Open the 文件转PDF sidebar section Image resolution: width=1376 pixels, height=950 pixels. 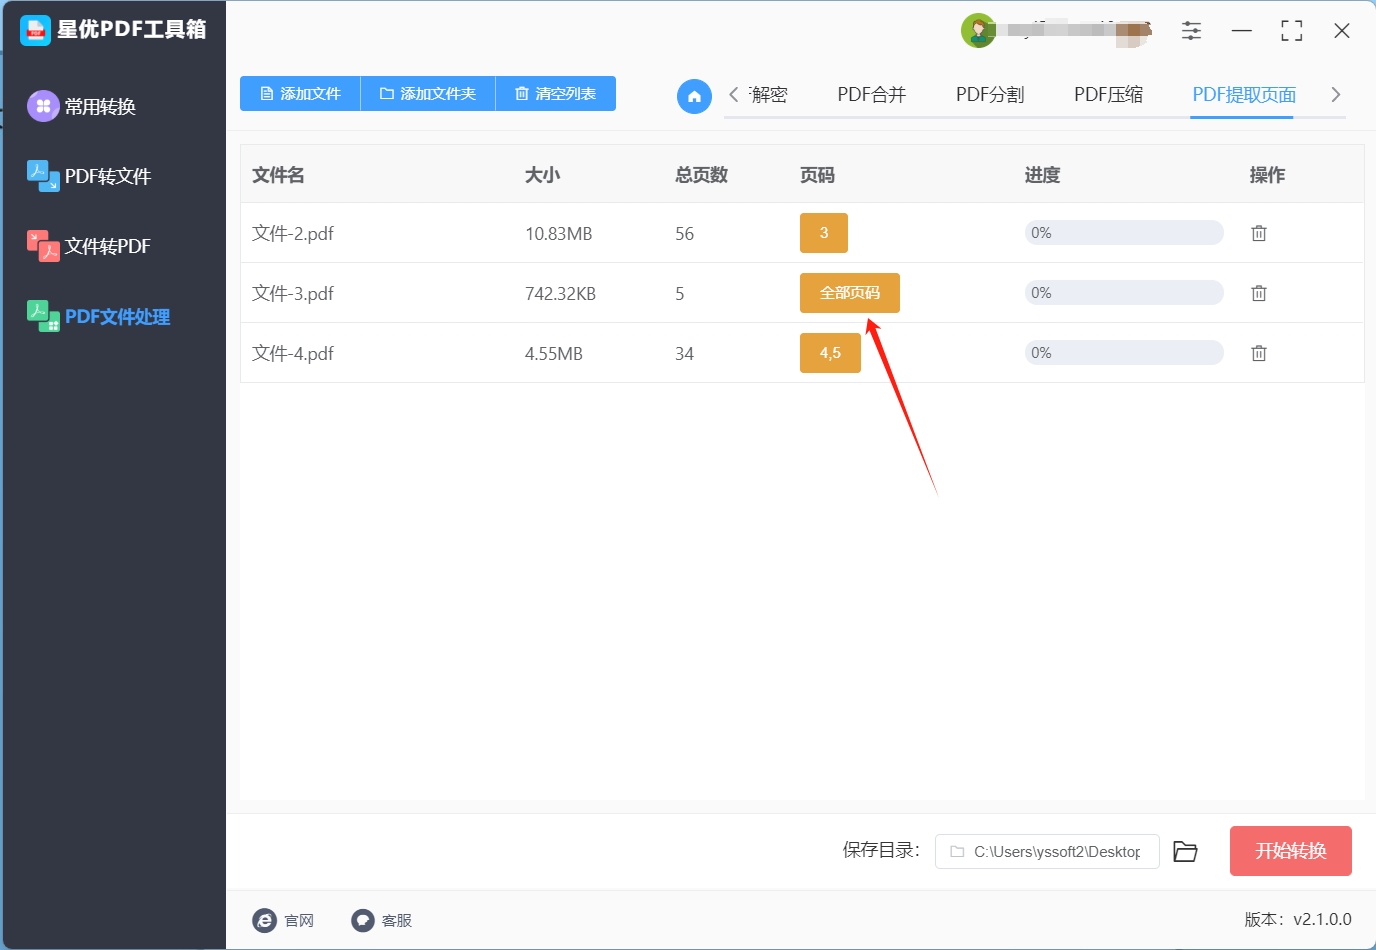[89, 246]
